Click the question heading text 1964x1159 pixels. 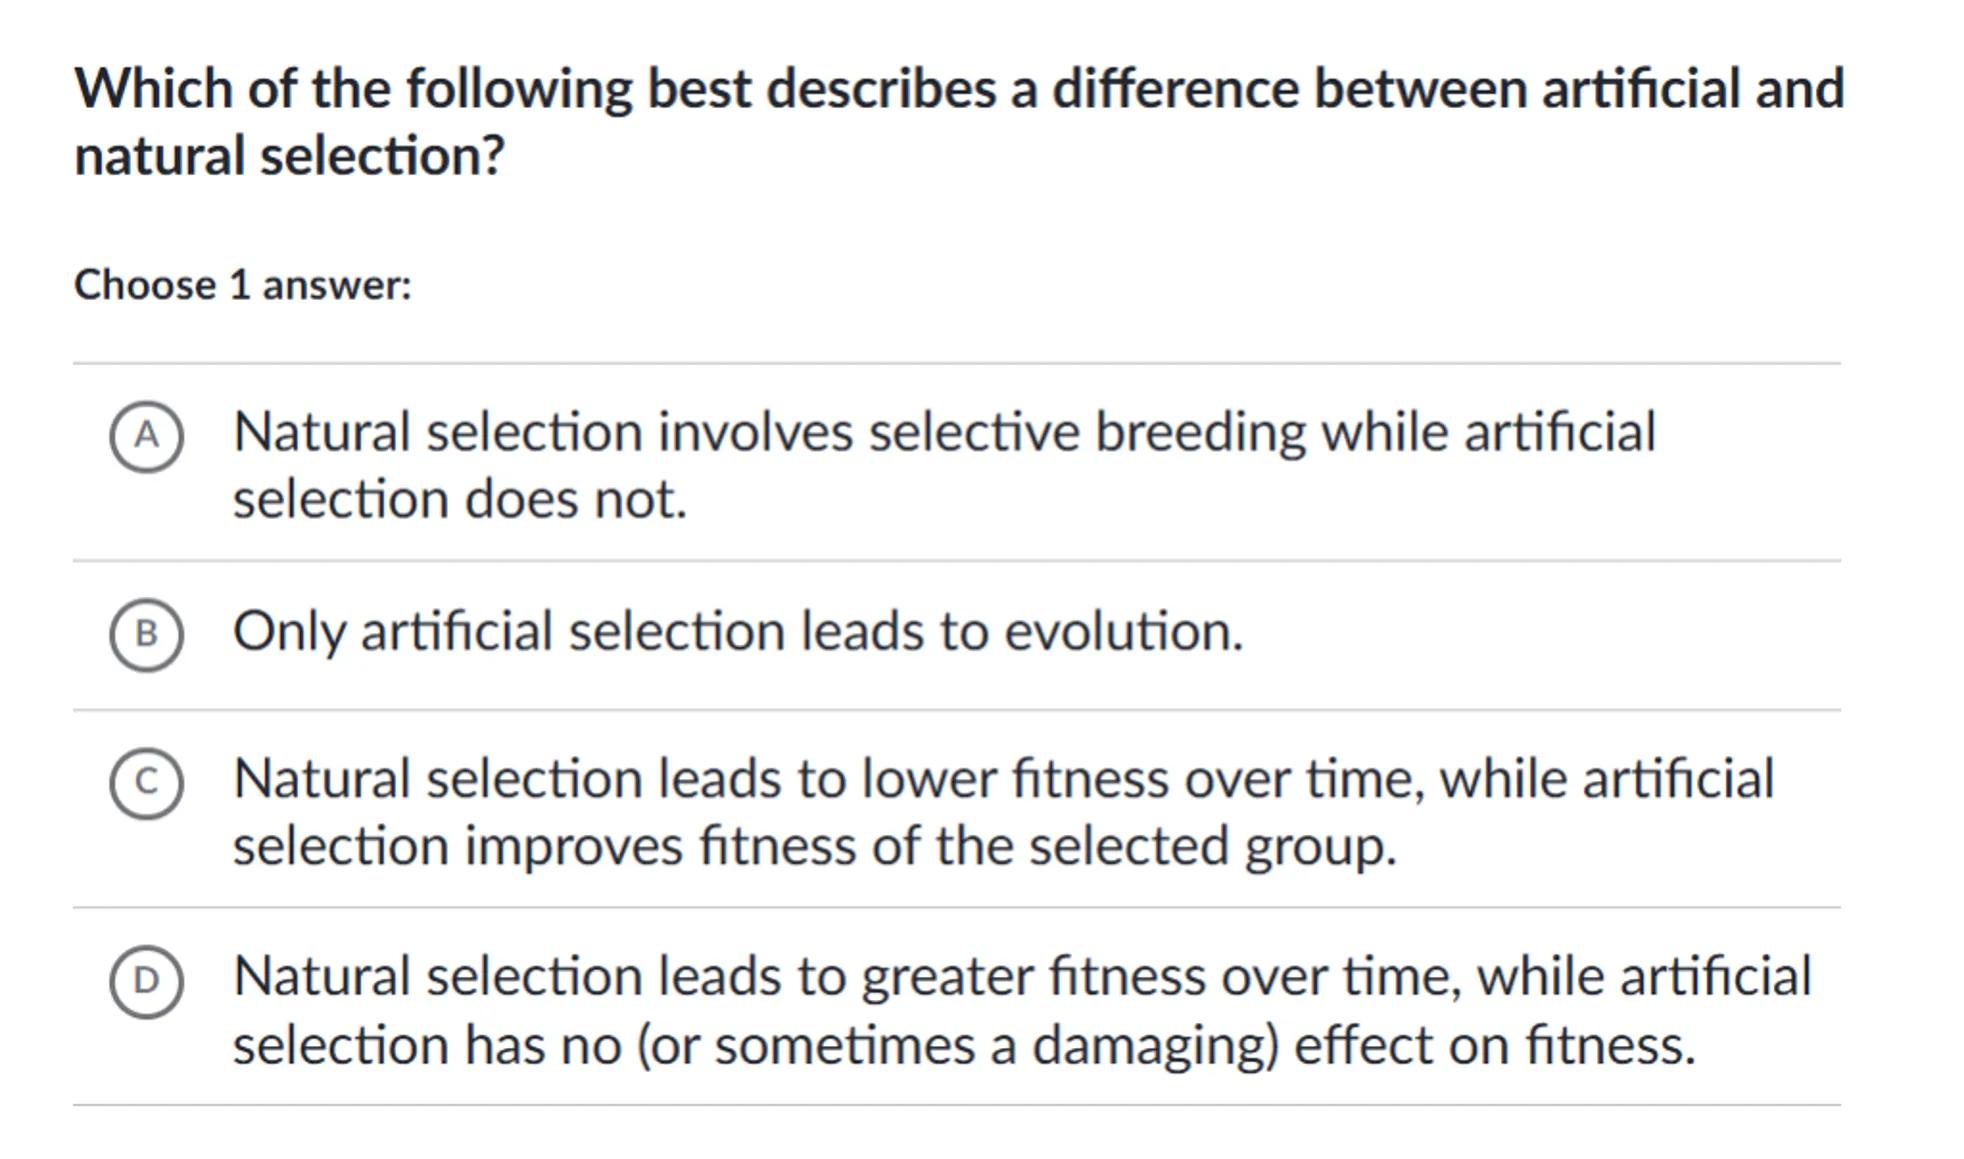click(x=958, y=89)
